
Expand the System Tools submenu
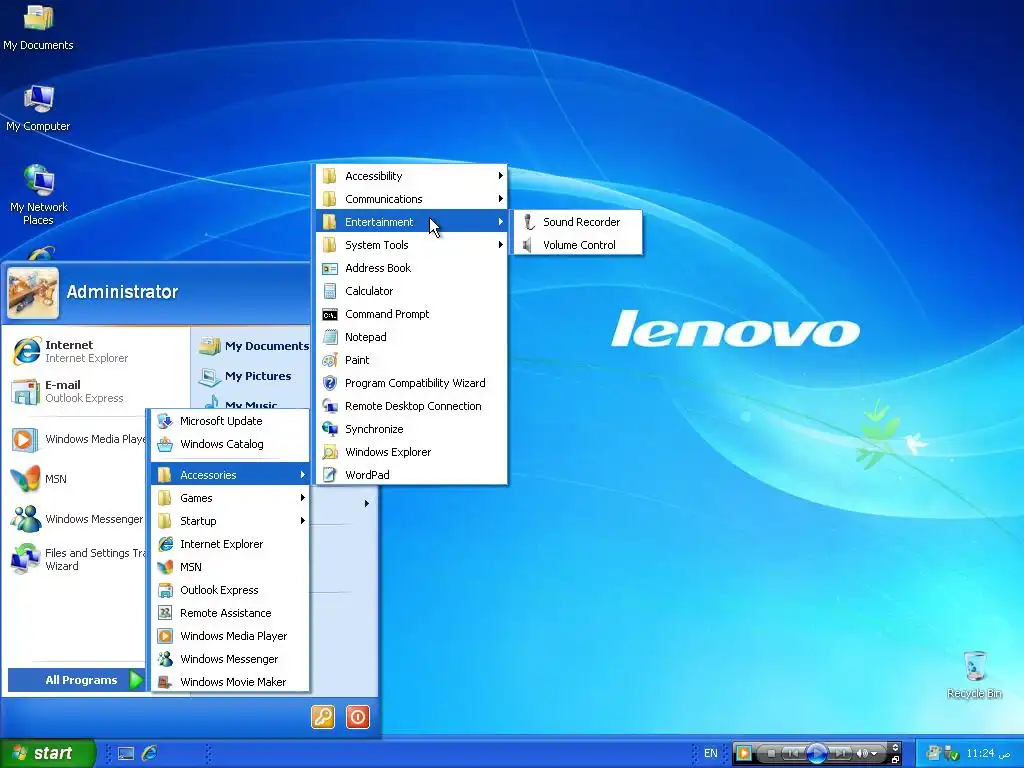[x=411, y=245]
